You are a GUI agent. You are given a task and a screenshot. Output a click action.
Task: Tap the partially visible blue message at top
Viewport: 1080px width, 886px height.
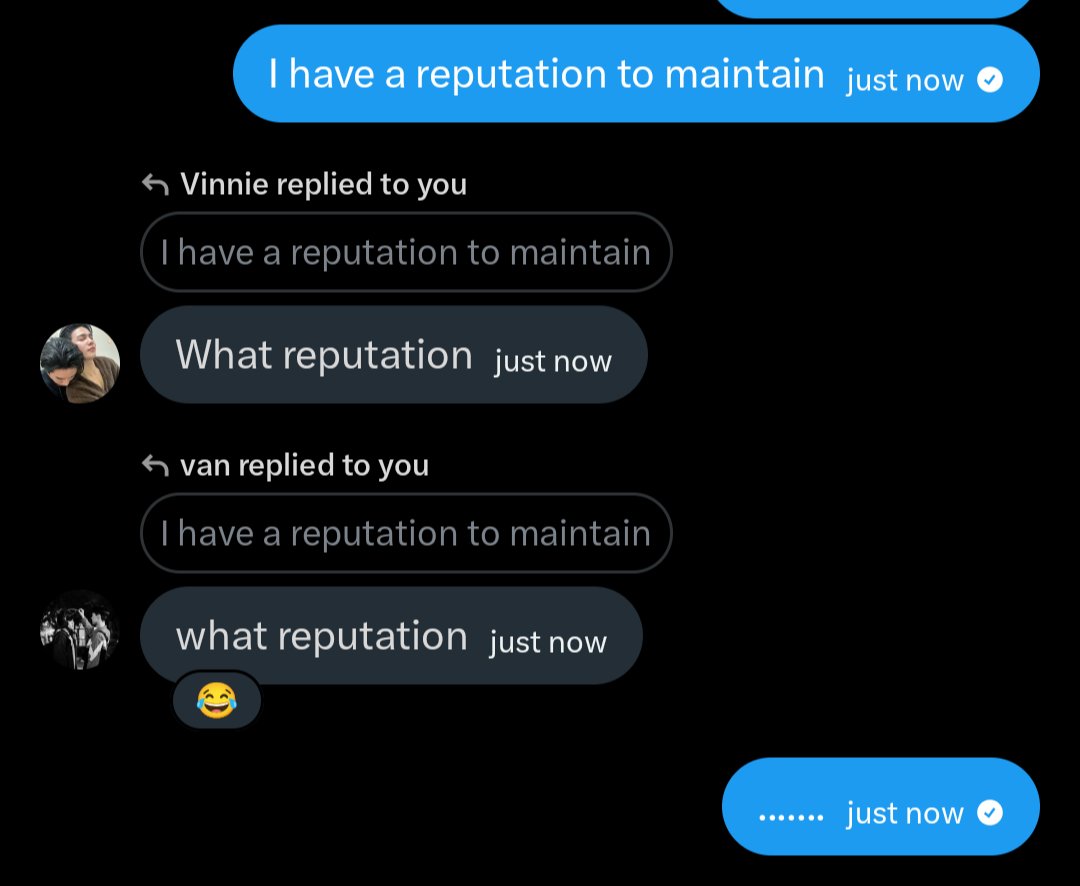875,8
